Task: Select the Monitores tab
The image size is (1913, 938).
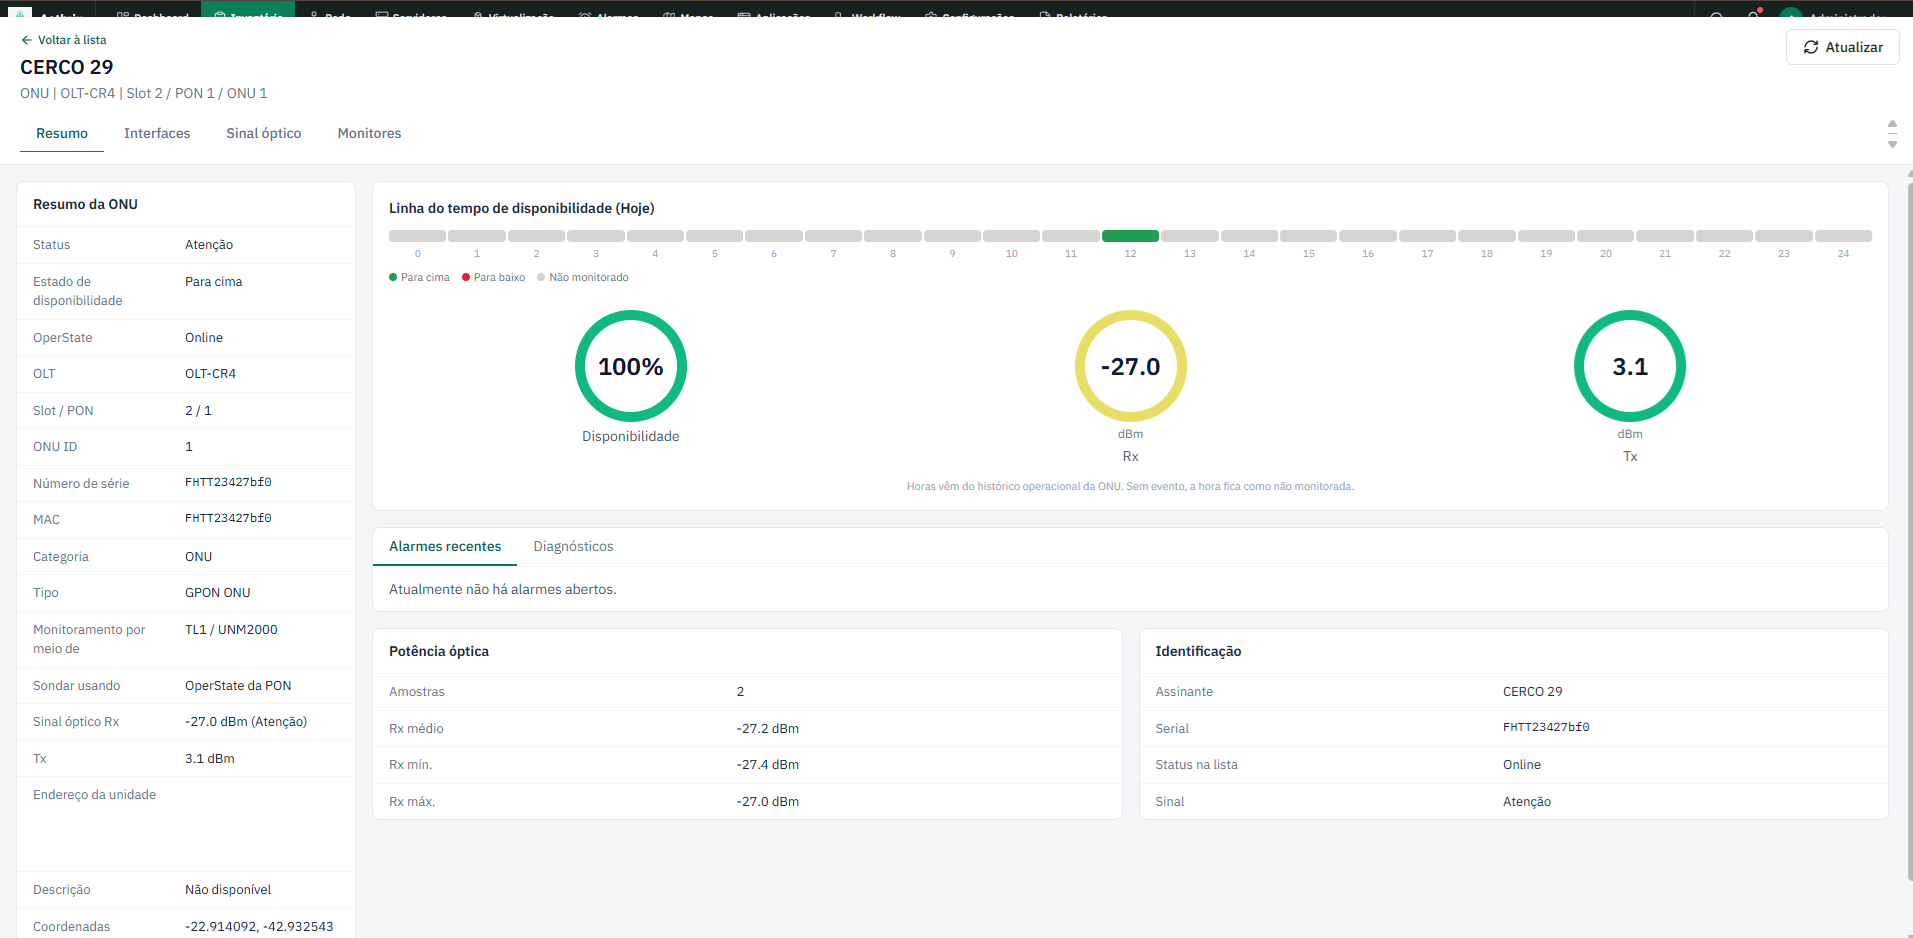Action: (369, 133)
